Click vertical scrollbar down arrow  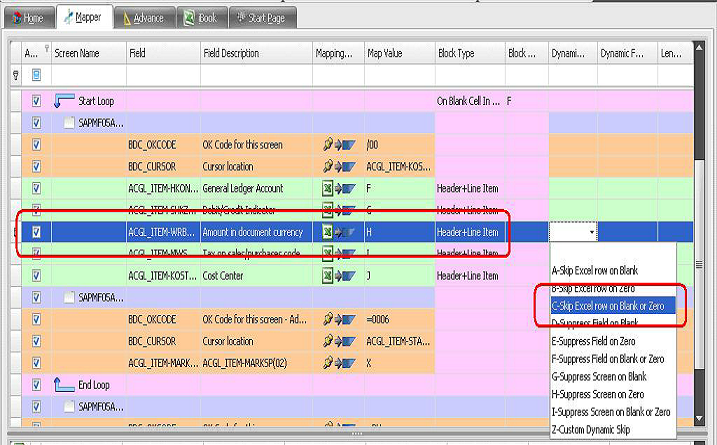[x=699, y=418]
